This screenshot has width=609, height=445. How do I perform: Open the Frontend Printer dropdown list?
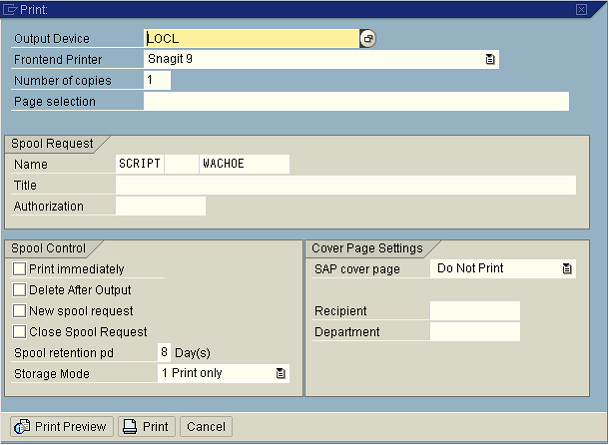pos(490,60)
